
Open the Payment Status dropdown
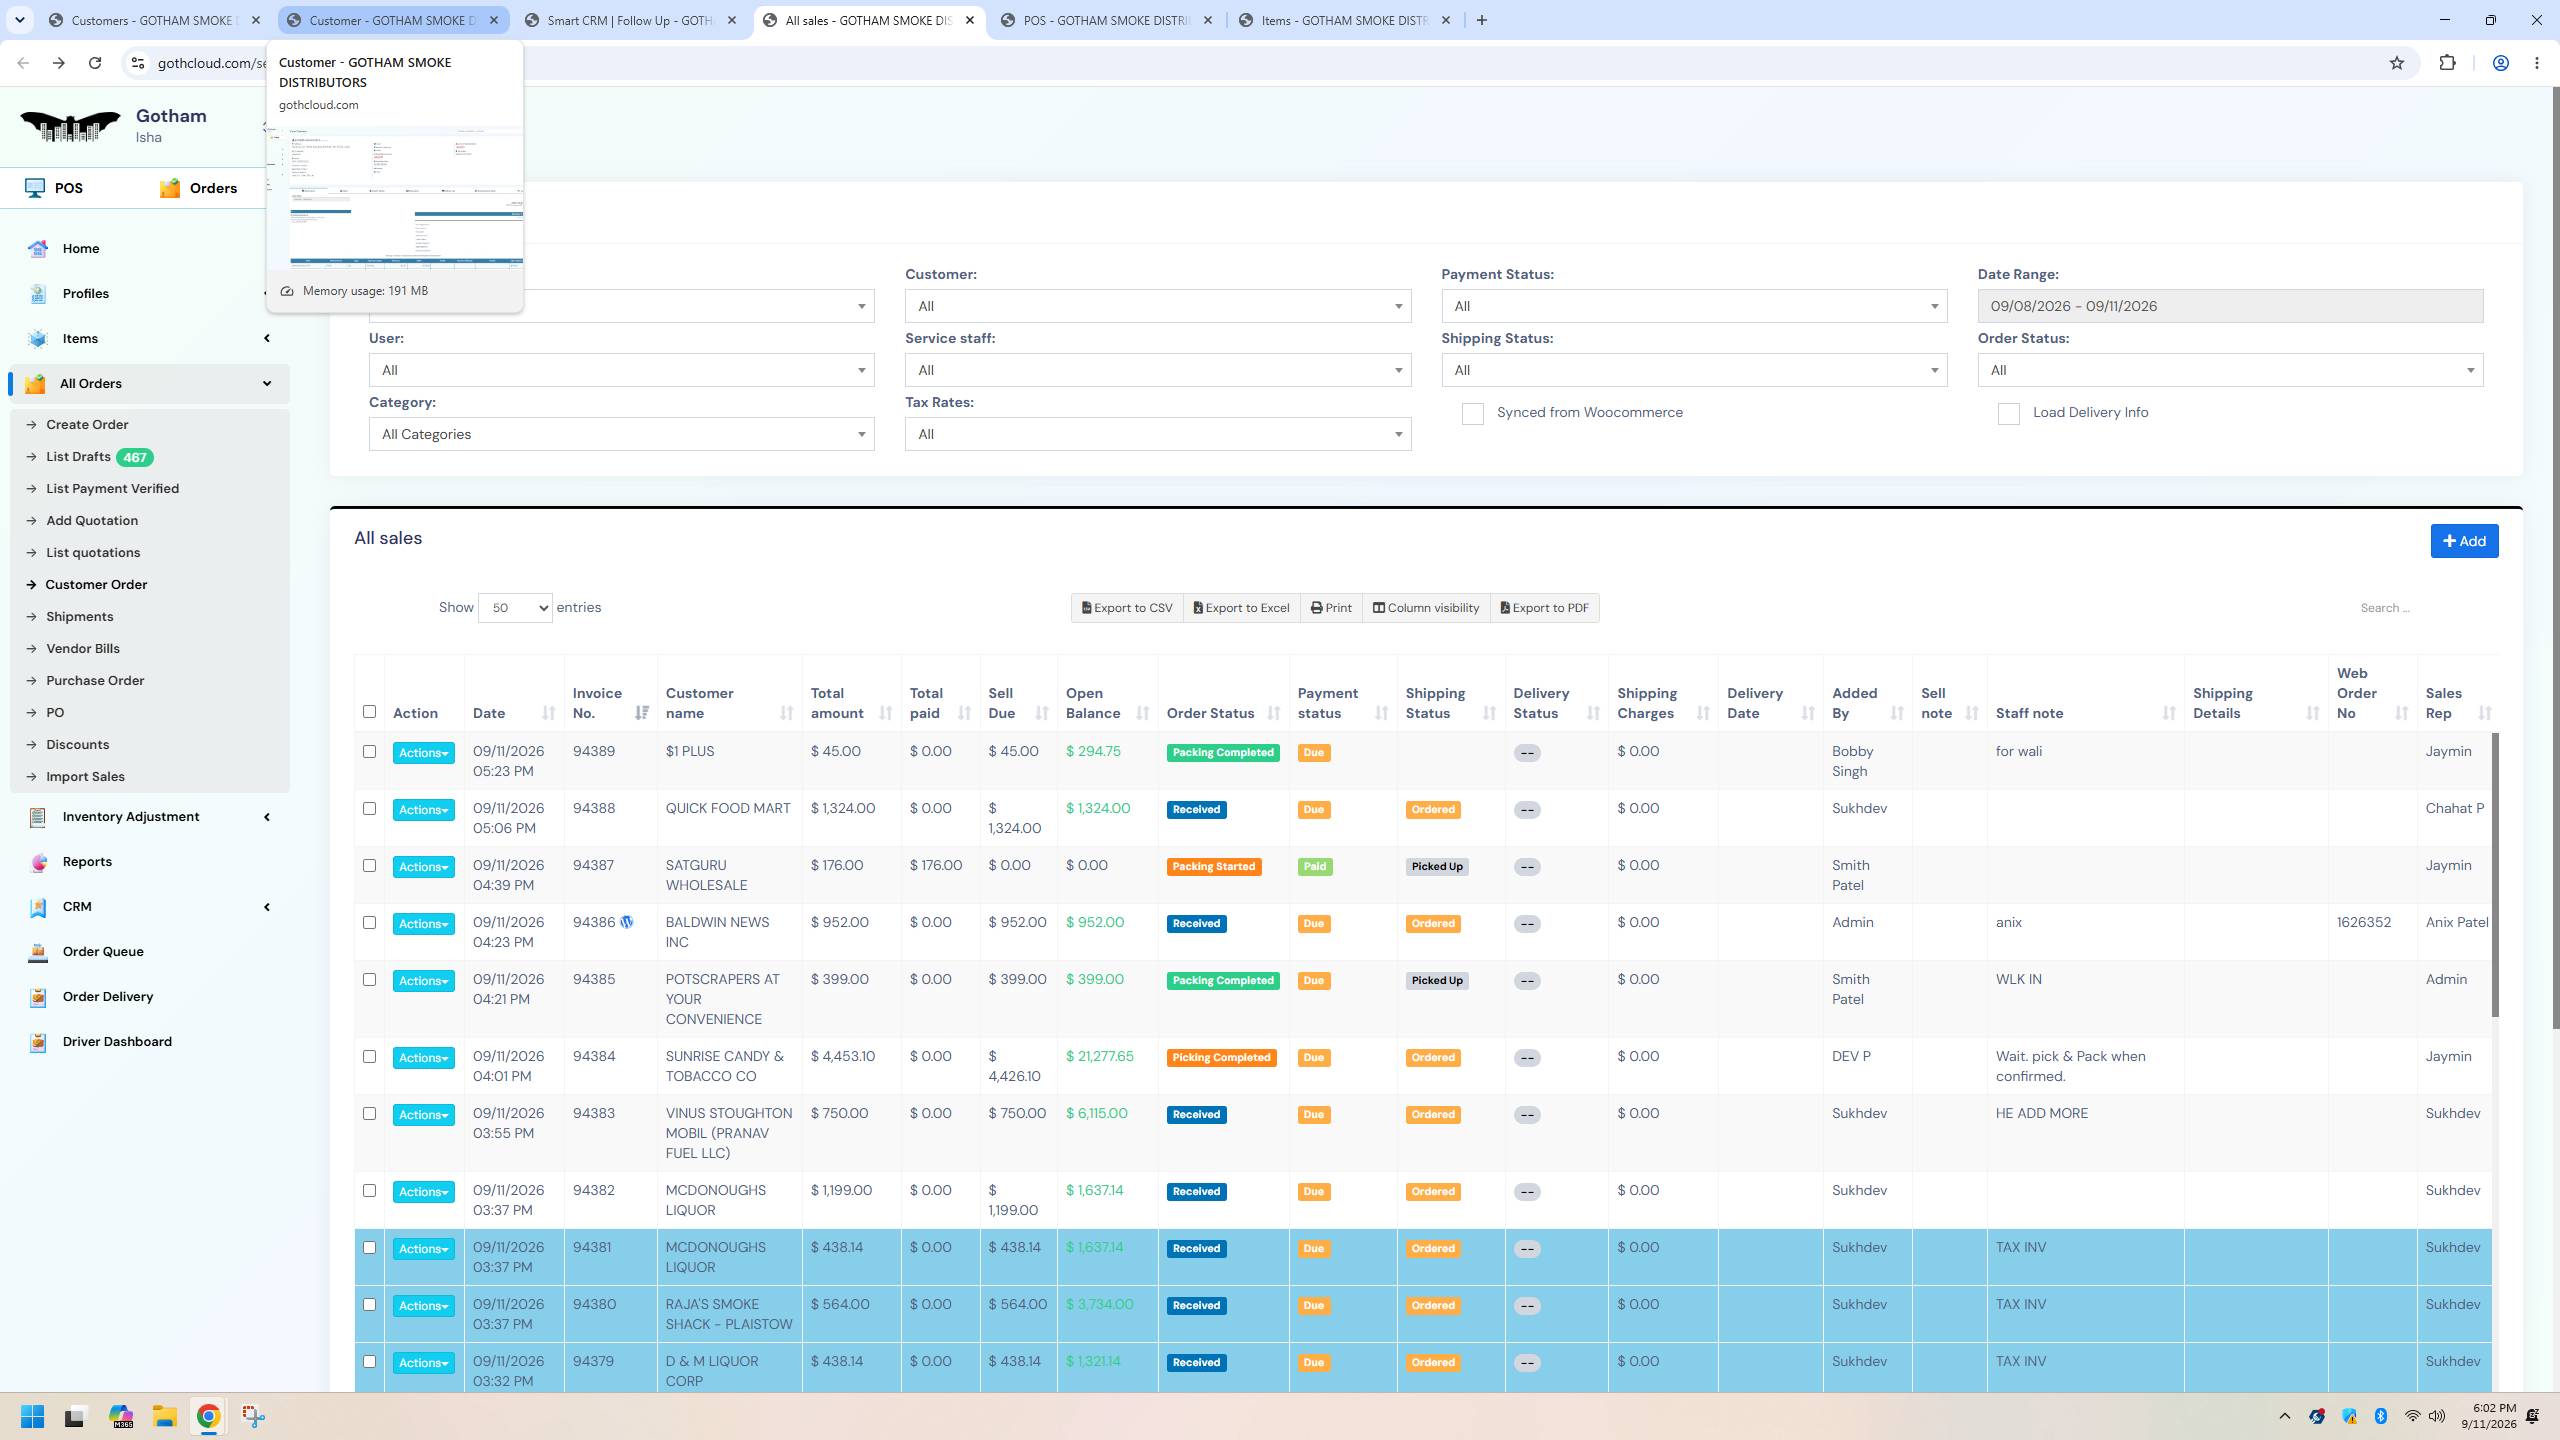tap(1694, 306)
